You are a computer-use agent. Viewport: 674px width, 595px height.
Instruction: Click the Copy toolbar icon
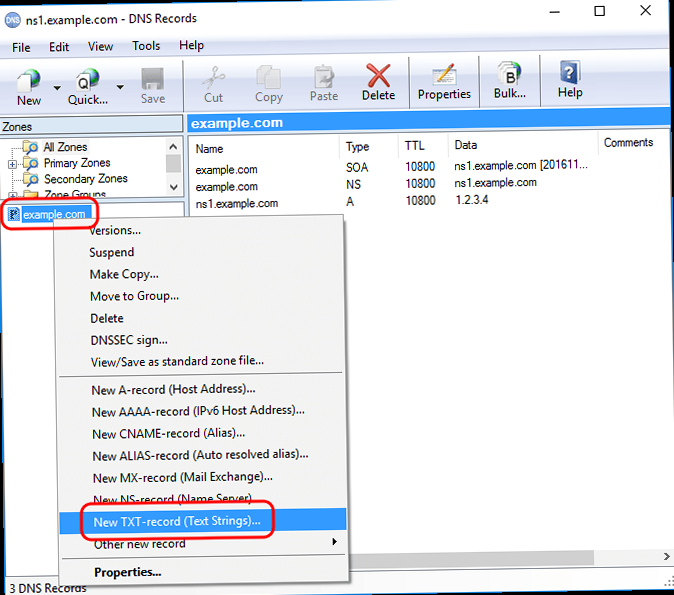268,82
